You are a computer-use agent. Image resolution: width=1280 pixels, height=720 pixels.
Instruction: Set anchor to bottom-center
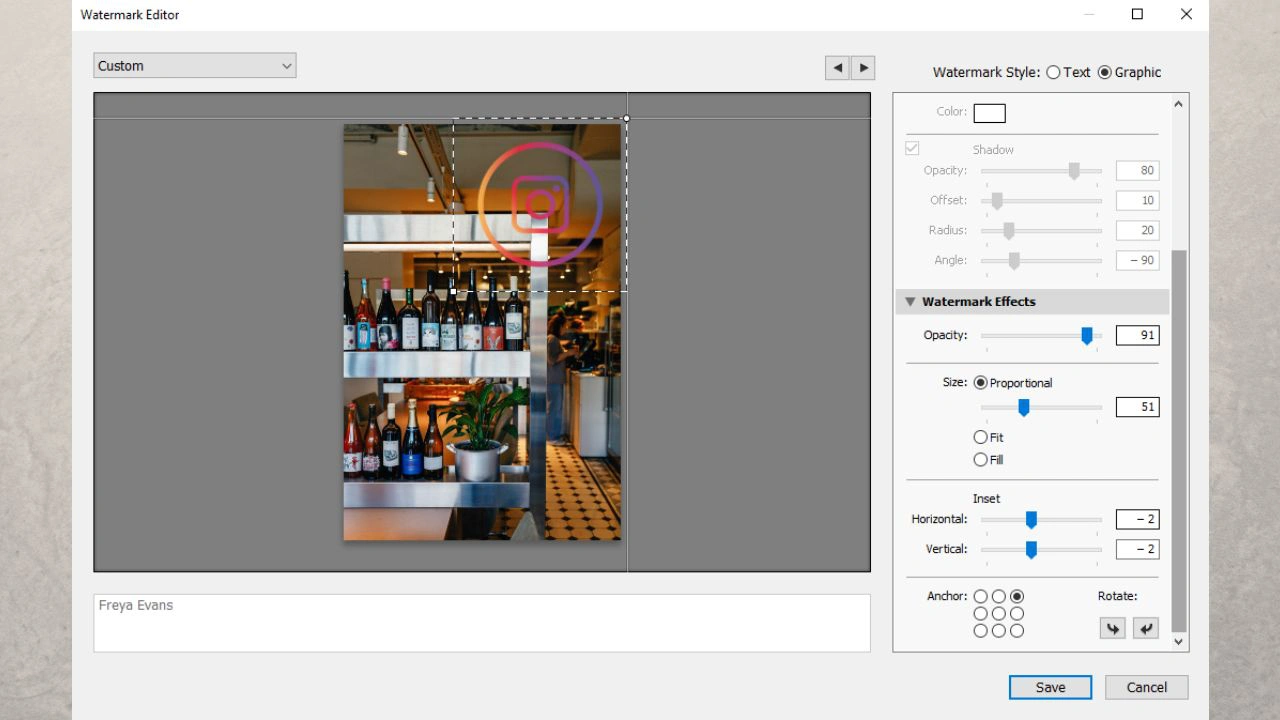(998, 630)
